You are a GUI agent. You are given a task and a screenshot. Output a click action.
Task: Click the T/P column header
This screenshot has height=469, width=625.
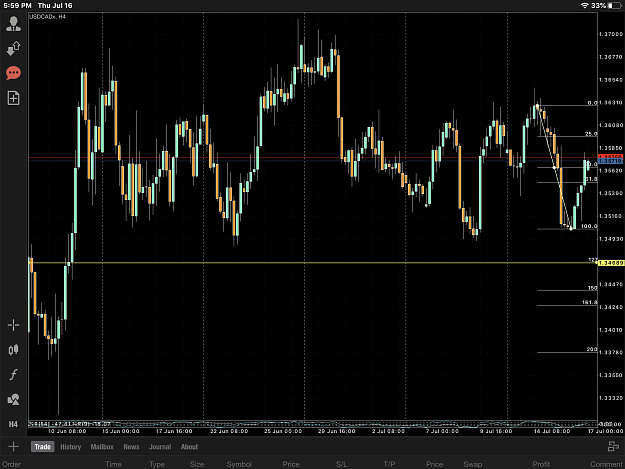coord(389,464)
